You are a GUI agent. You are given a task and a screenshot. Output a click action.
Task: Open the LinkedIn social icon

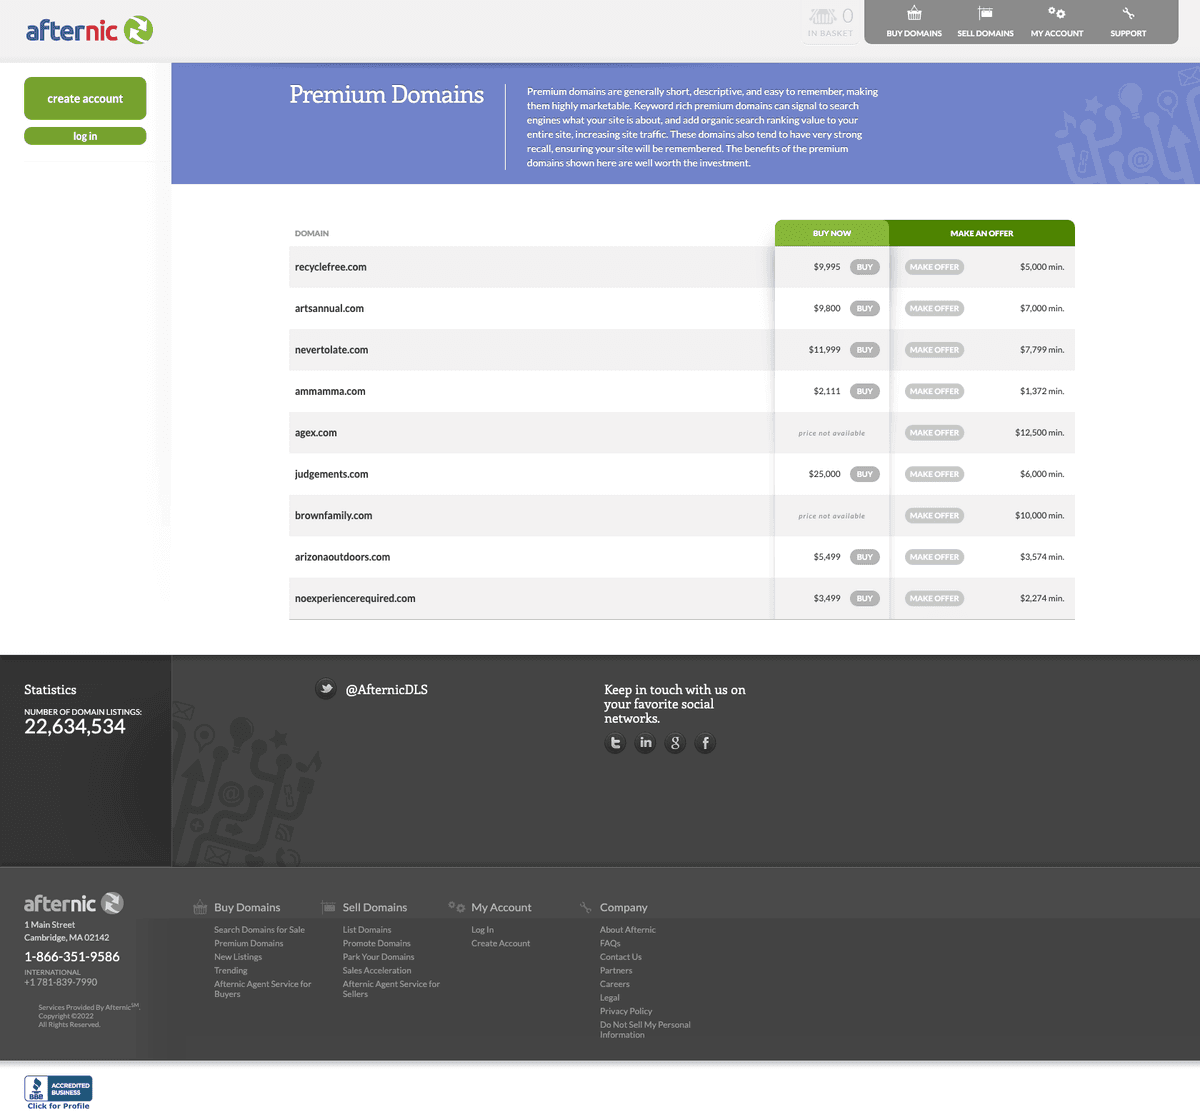(645, 743)
